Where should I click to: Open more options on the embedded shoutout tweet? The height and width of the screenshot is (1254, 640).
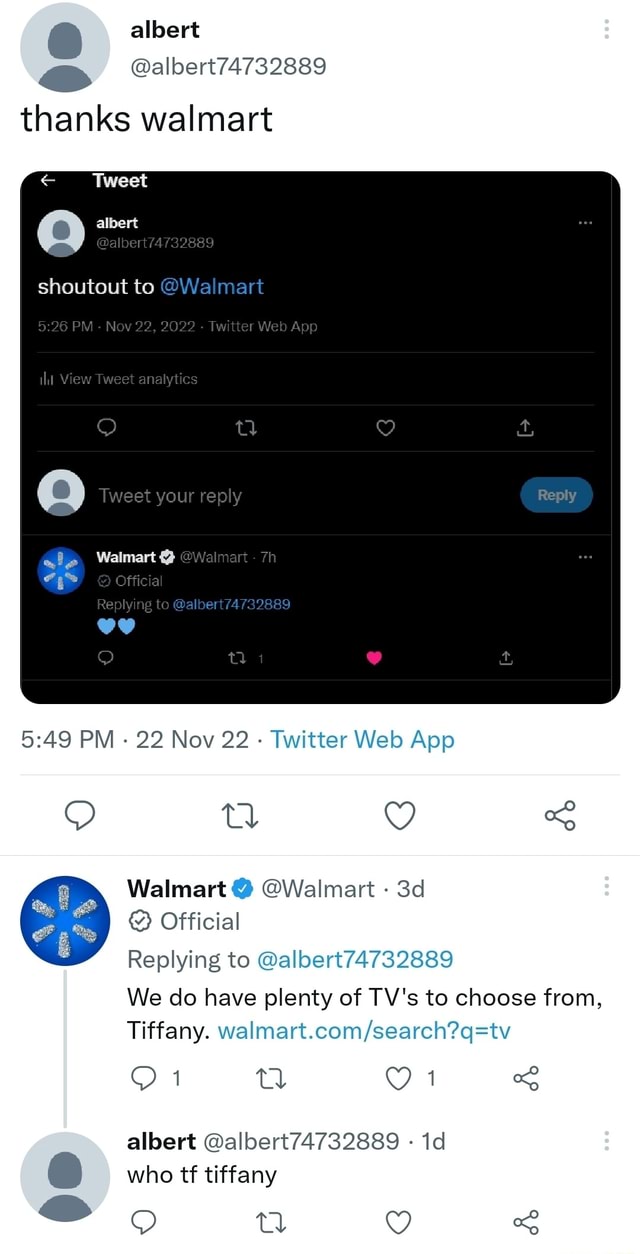click(585, 223)
